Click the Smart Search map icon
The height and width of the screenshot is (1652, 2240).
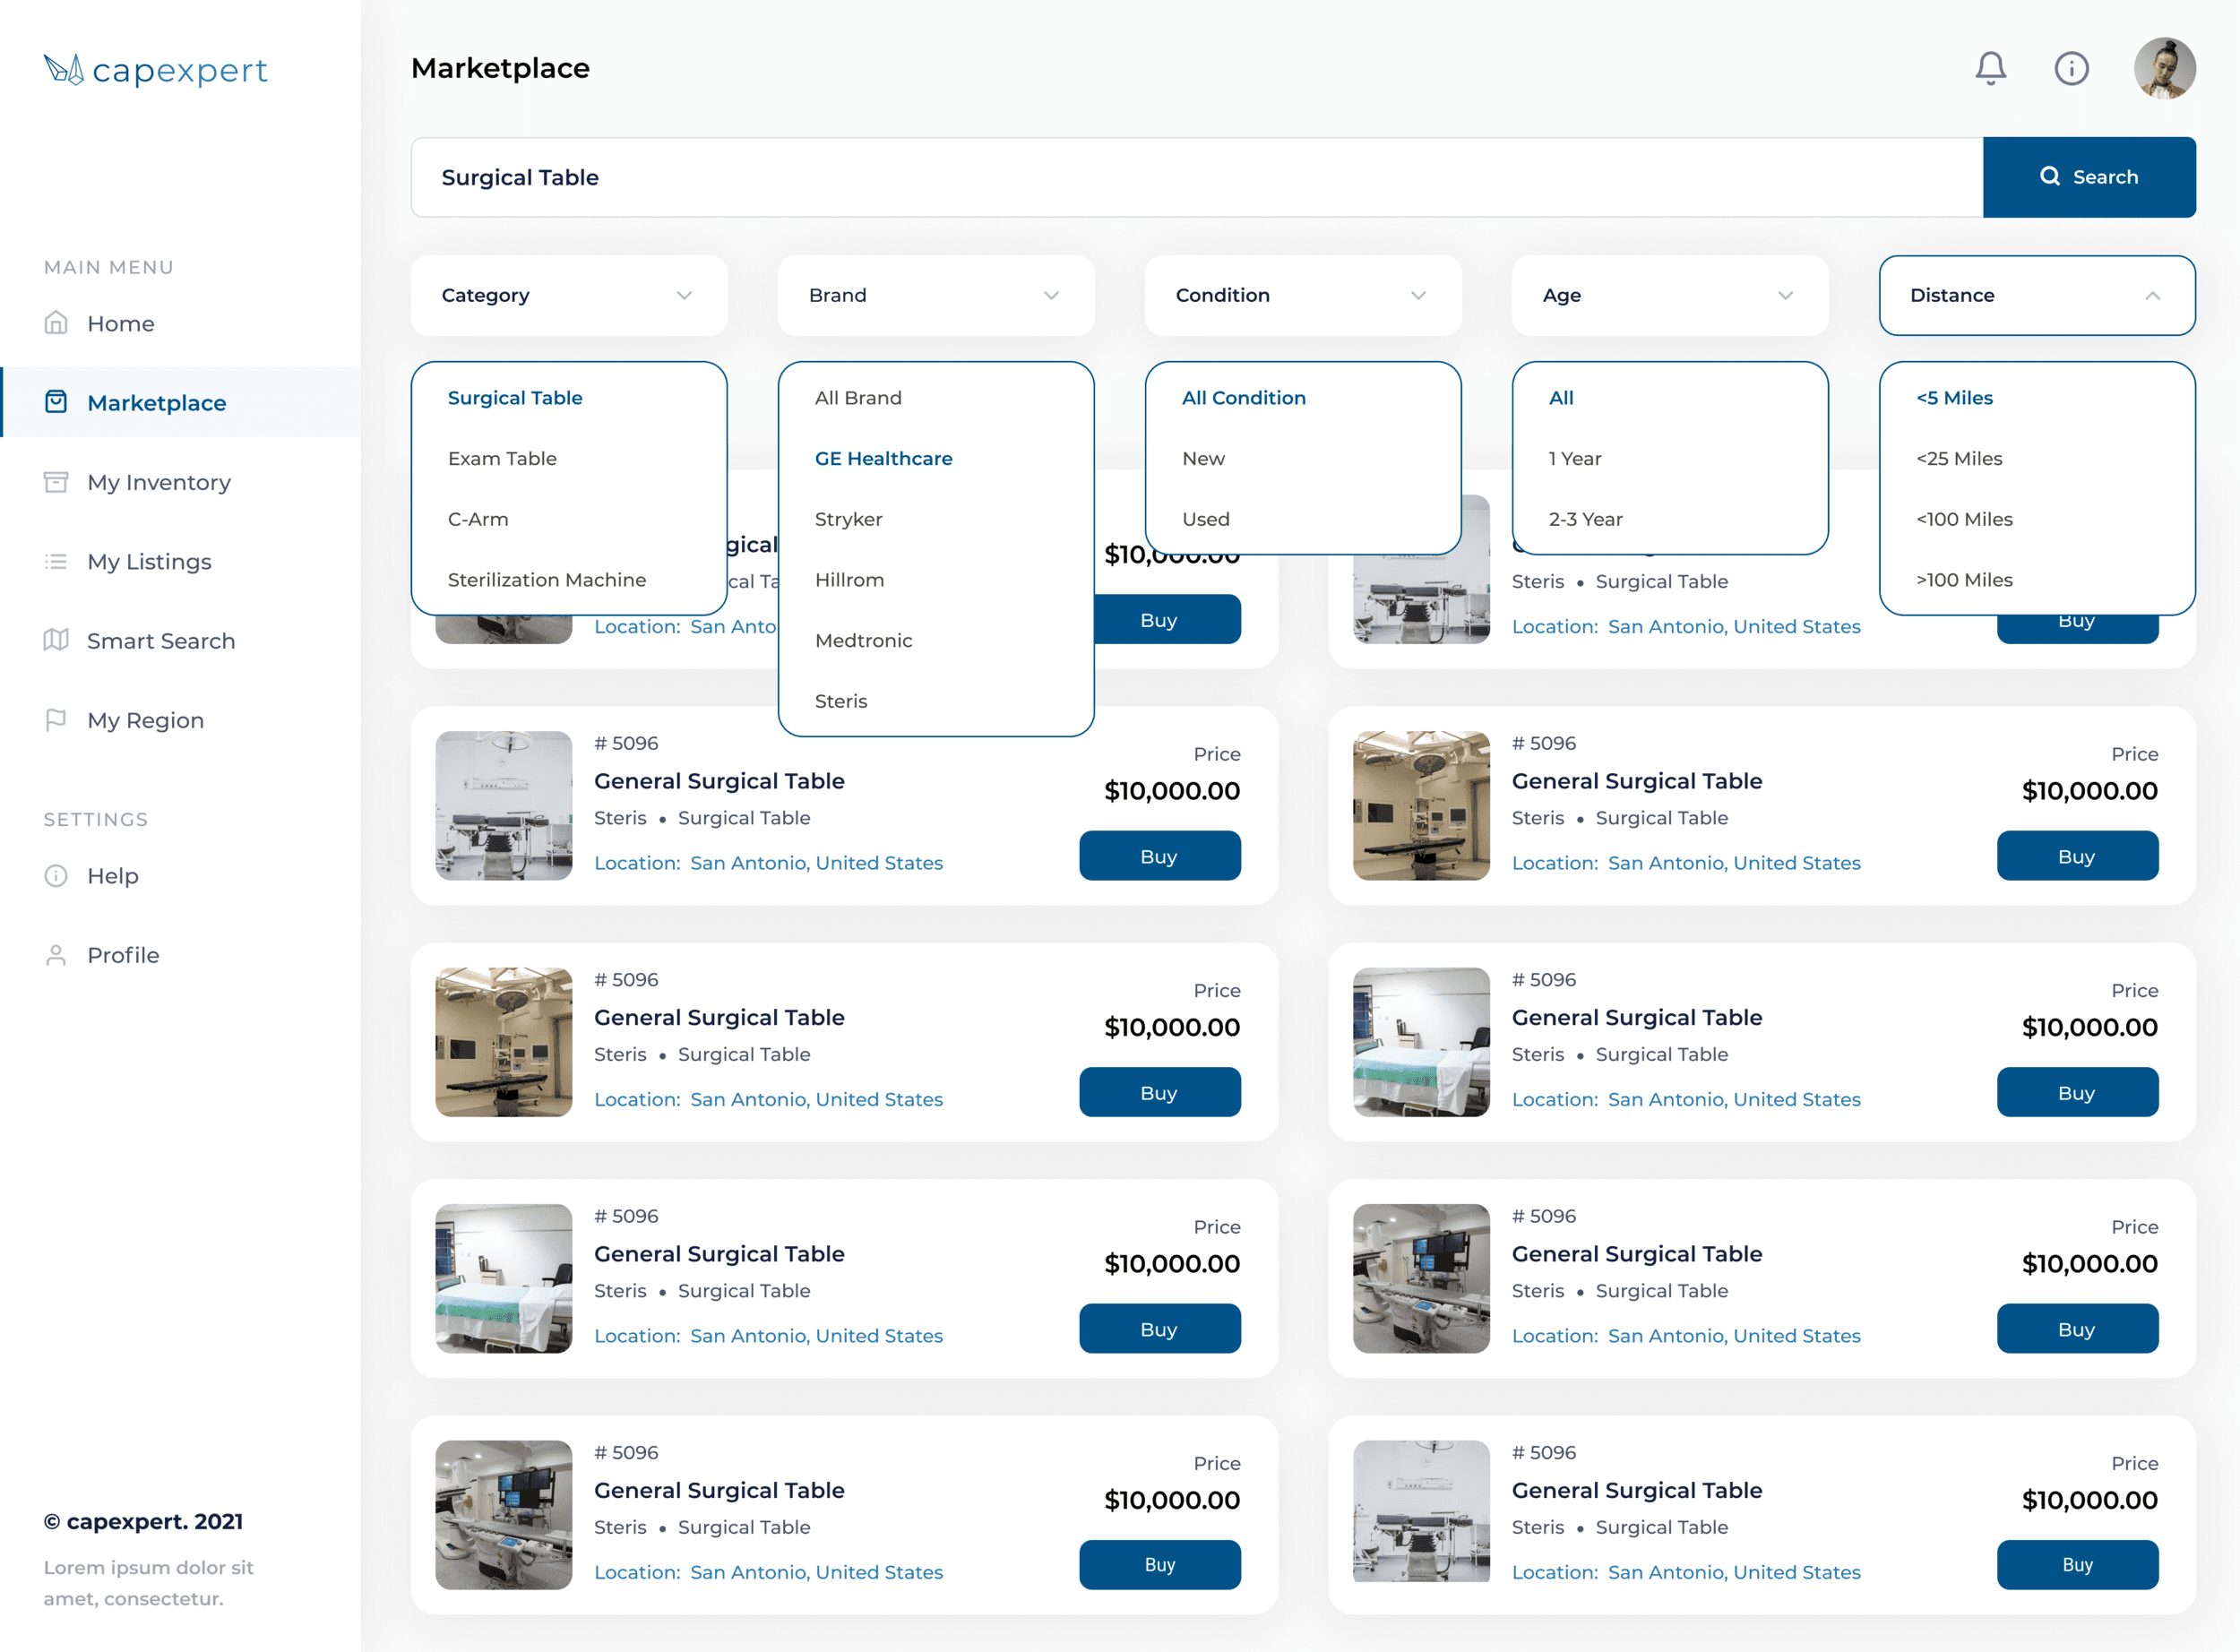56,640
